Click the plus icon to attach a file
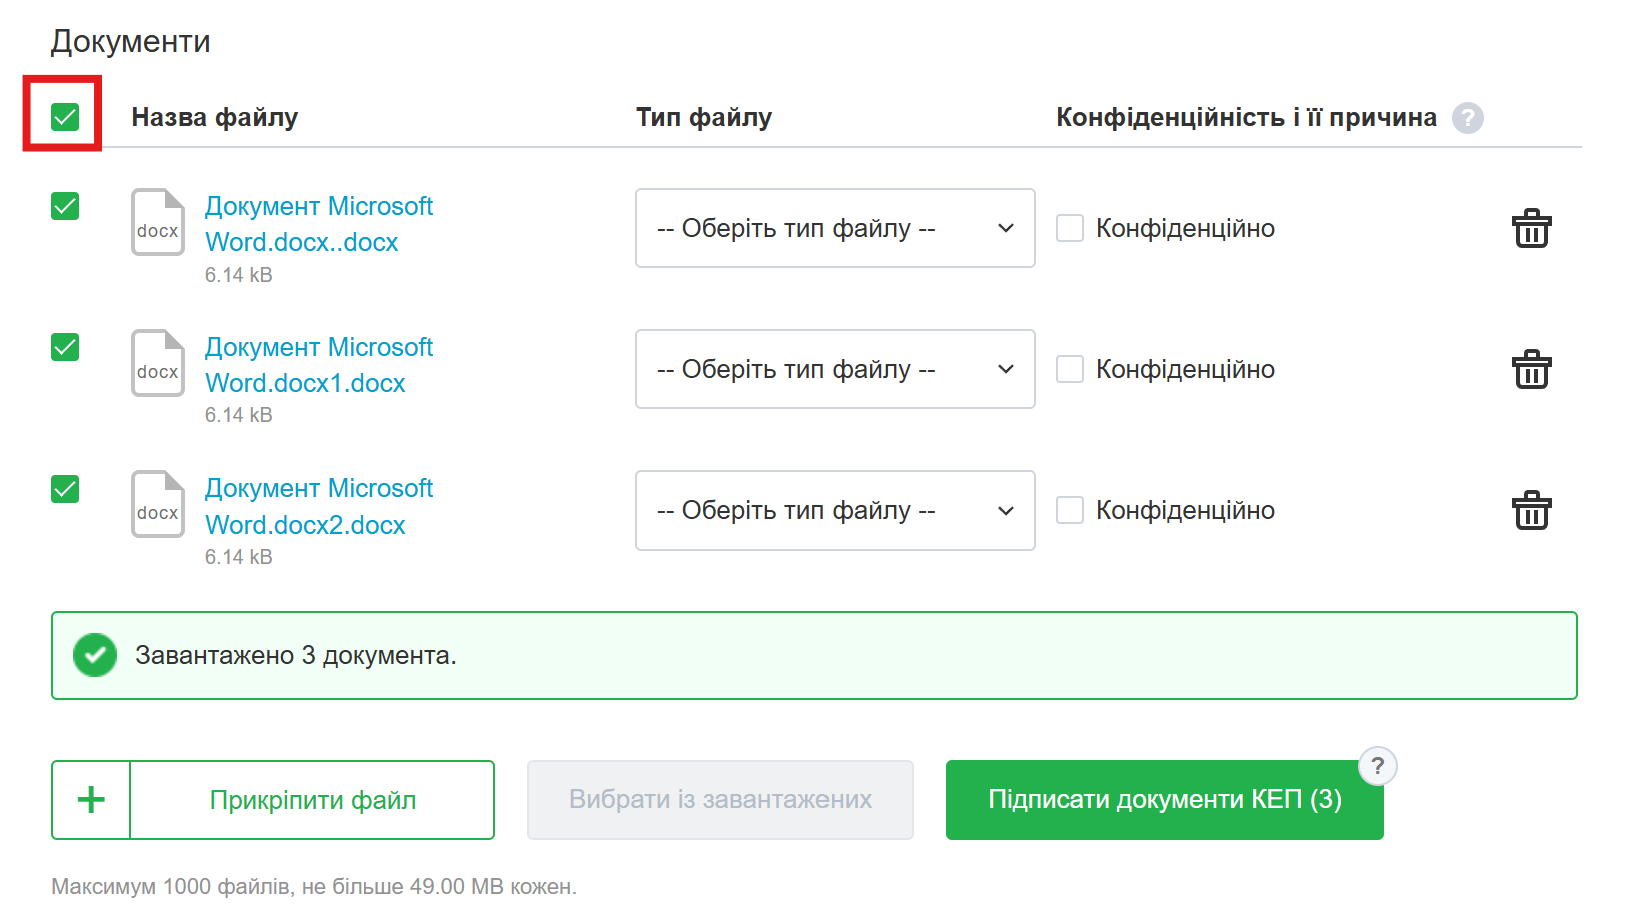1646x916 pixels. (91, 800)
